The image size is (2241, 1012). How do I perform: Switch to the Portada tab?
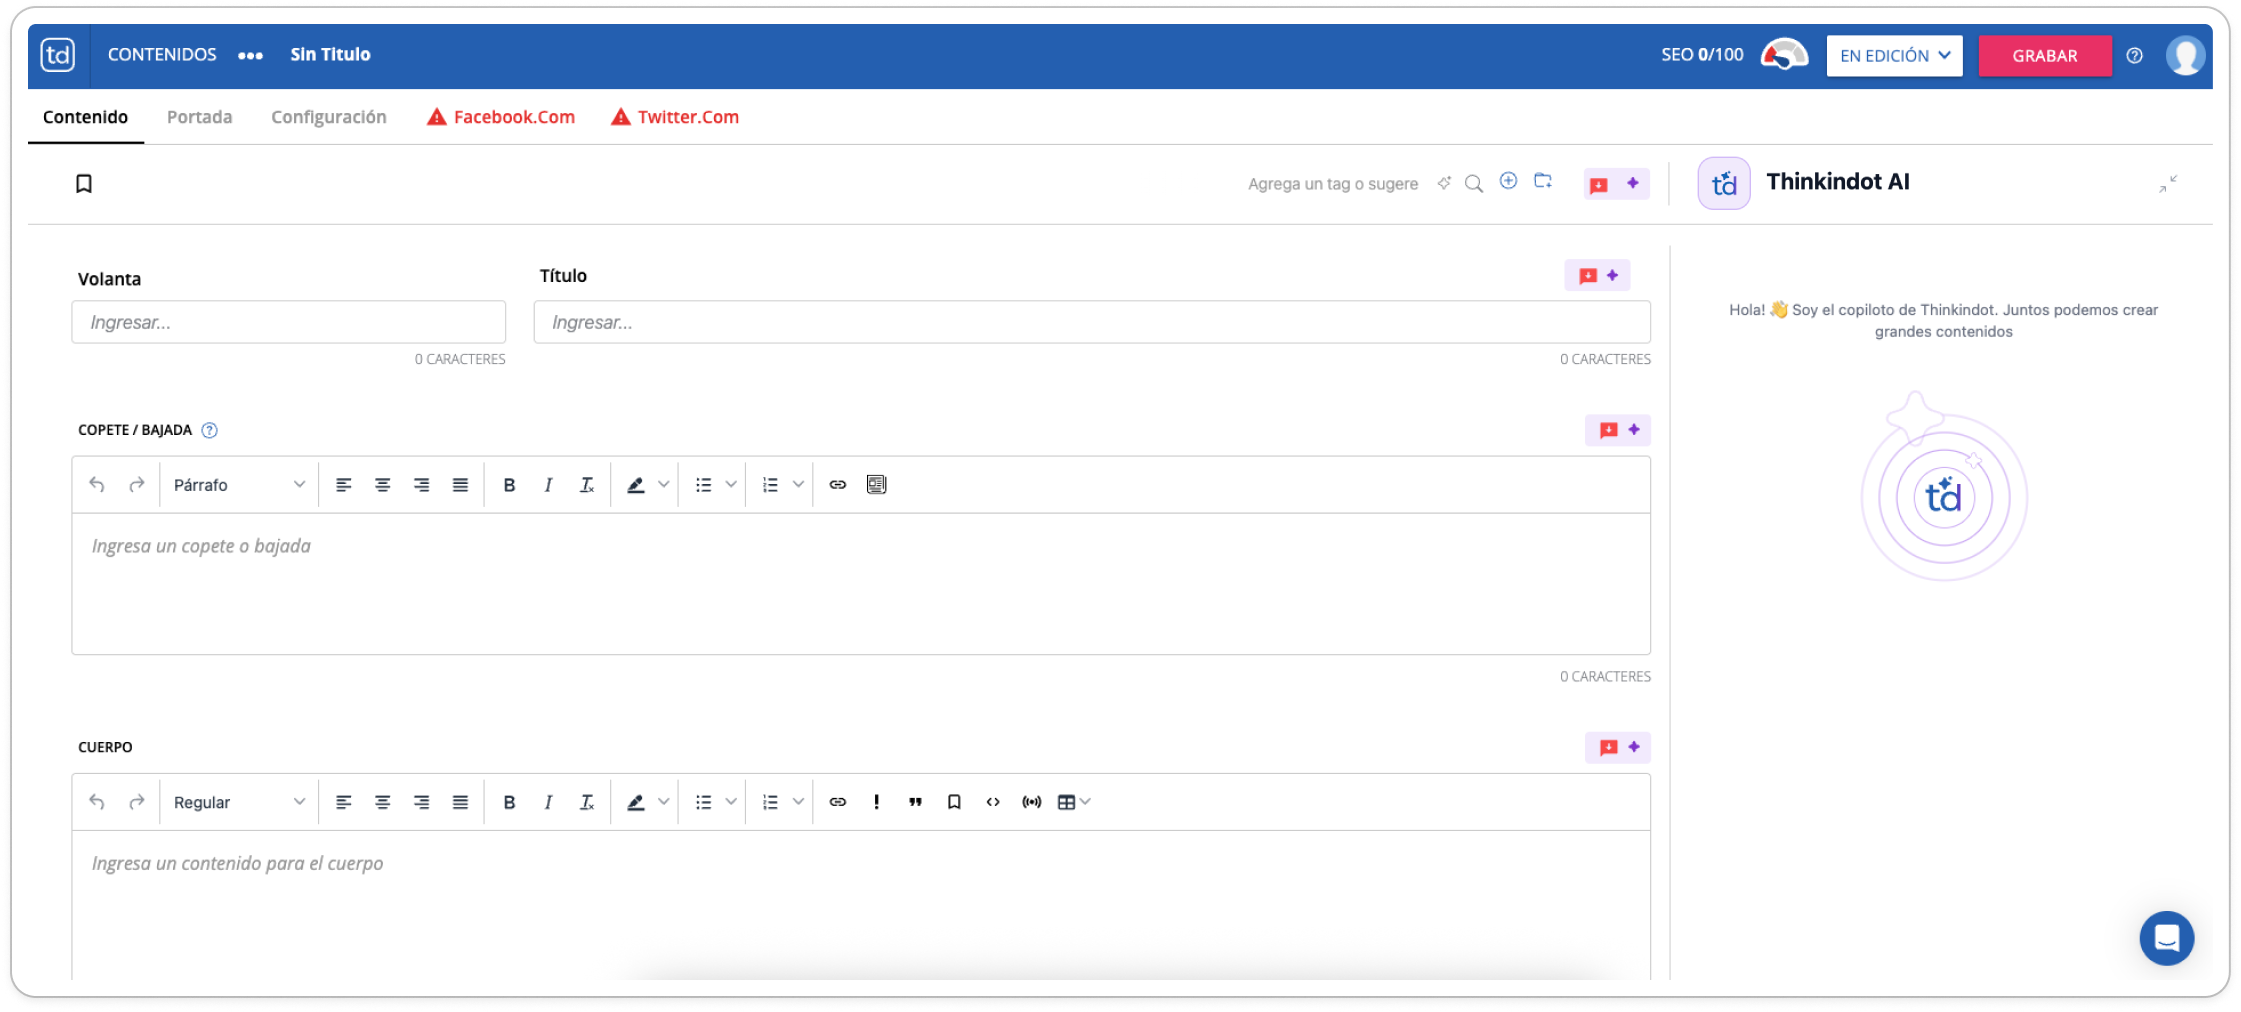pos(199,117)
